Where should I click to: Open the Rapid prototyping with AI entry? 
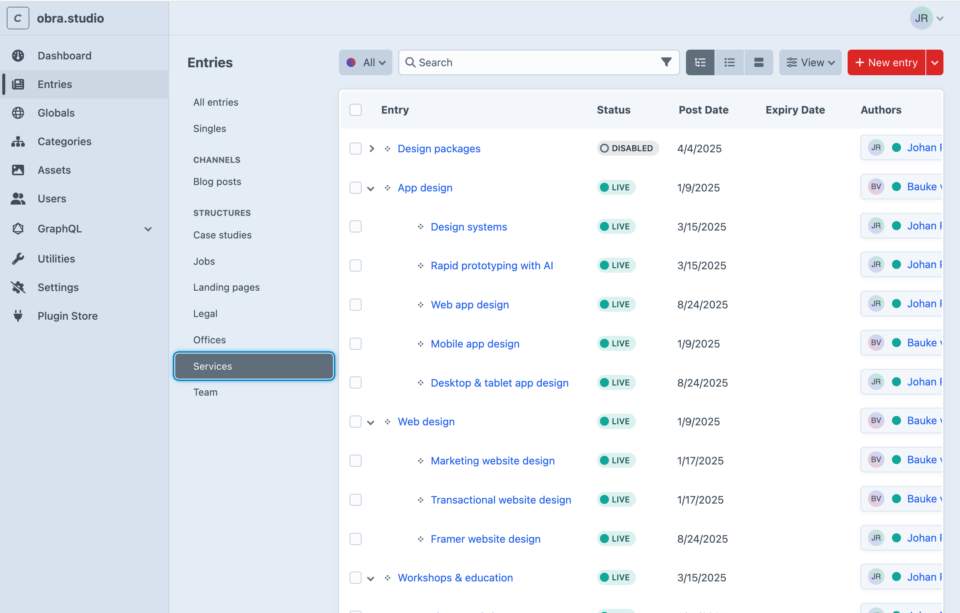point(491,266)
